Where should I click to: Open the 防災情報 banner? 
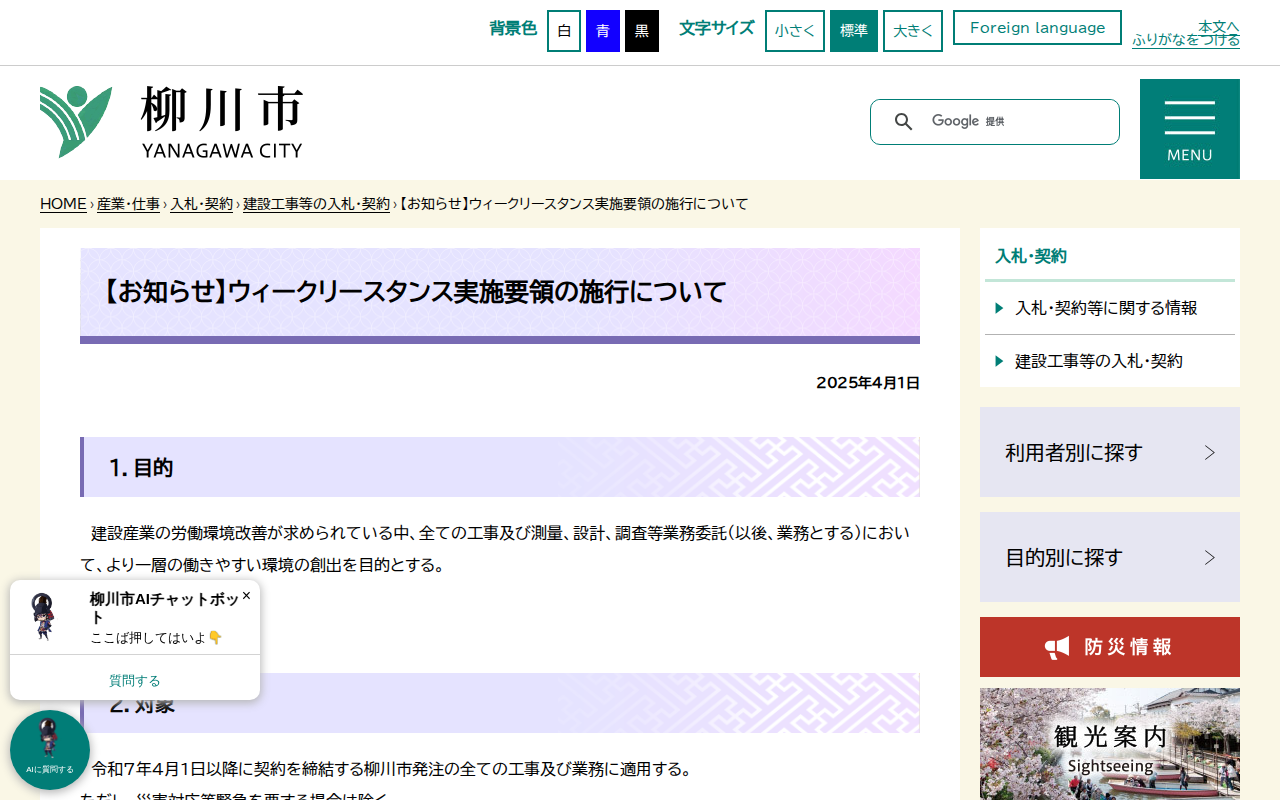click(1110, 647)
